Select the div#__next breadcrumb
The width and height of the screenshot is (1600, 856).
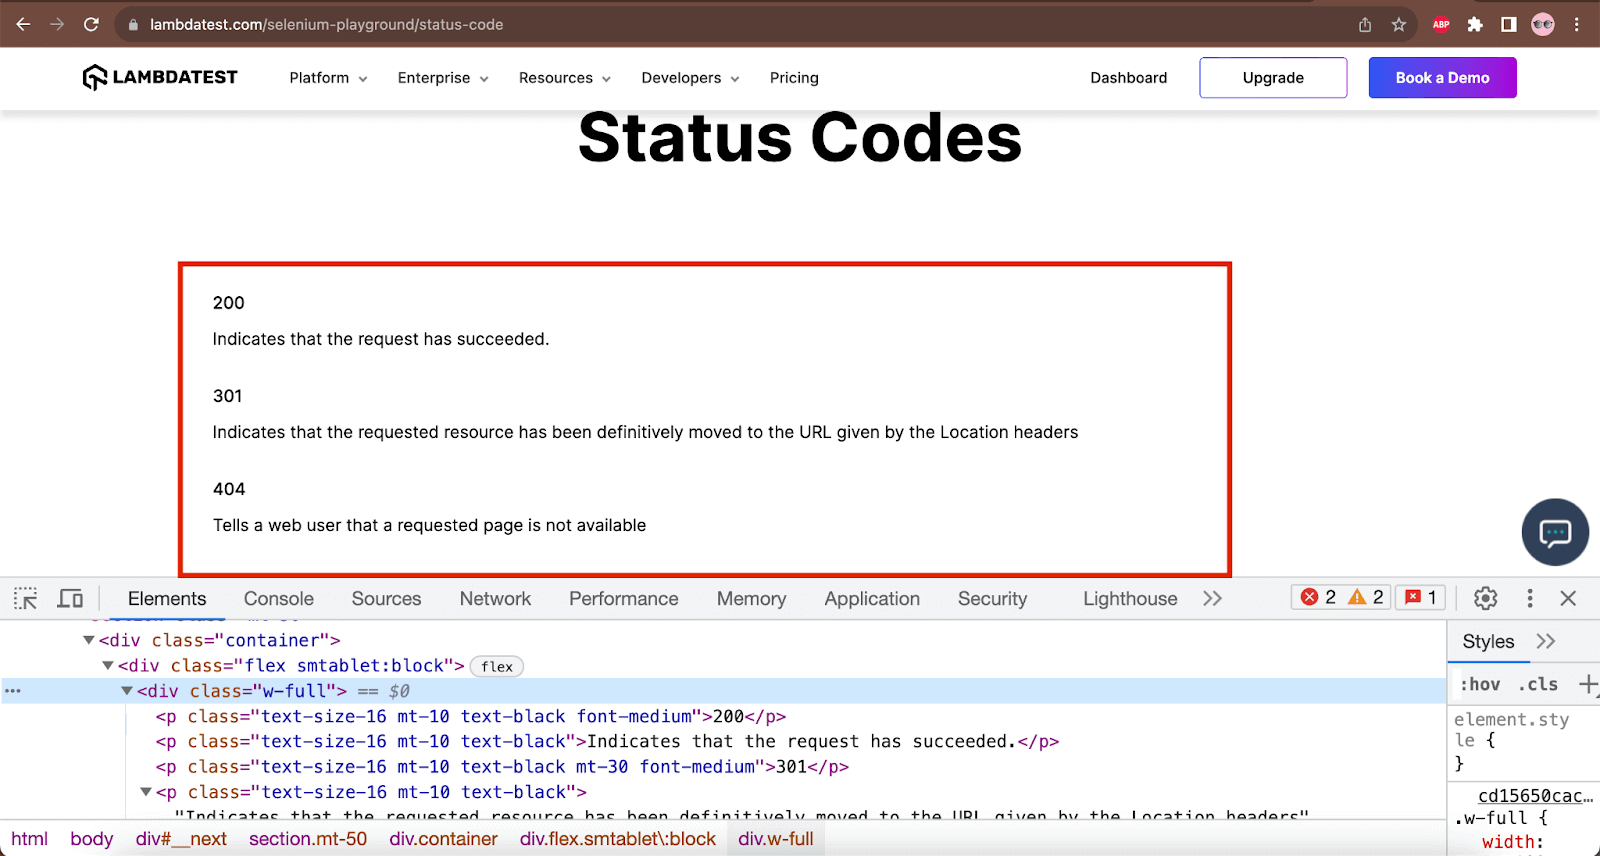[x=181, y=838]
